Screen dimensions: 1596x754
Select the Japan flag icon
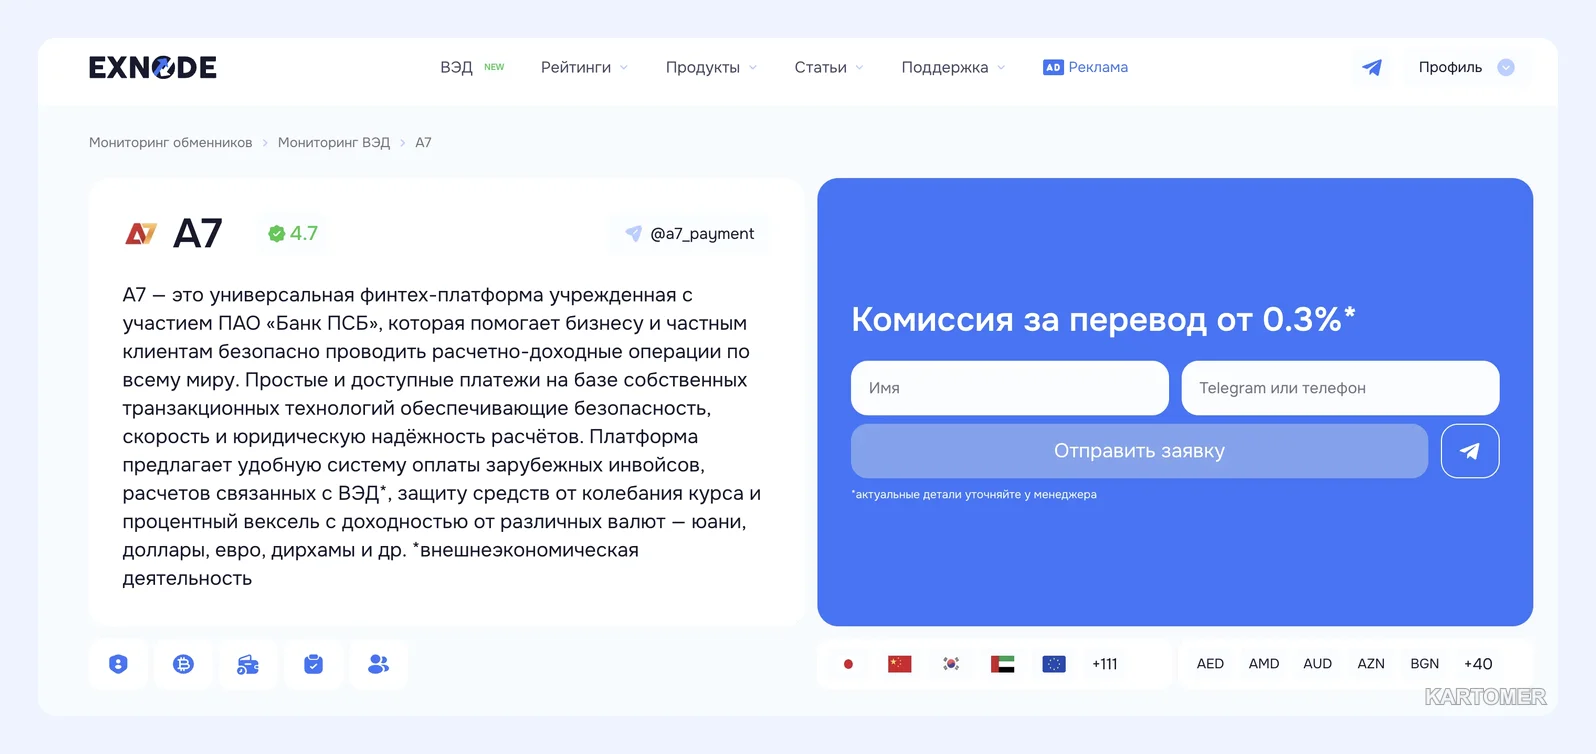(x=848, y=664)
